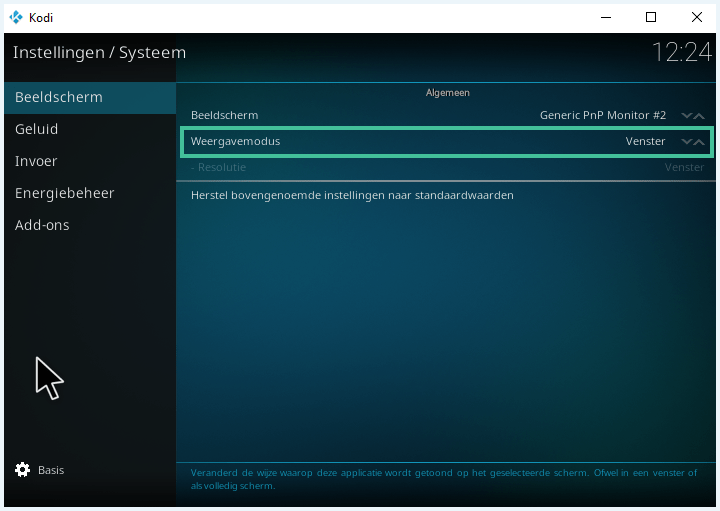Close the Kodi window
Image resolution: width=720 pixels, height=511 pixels.
(697, 17)
